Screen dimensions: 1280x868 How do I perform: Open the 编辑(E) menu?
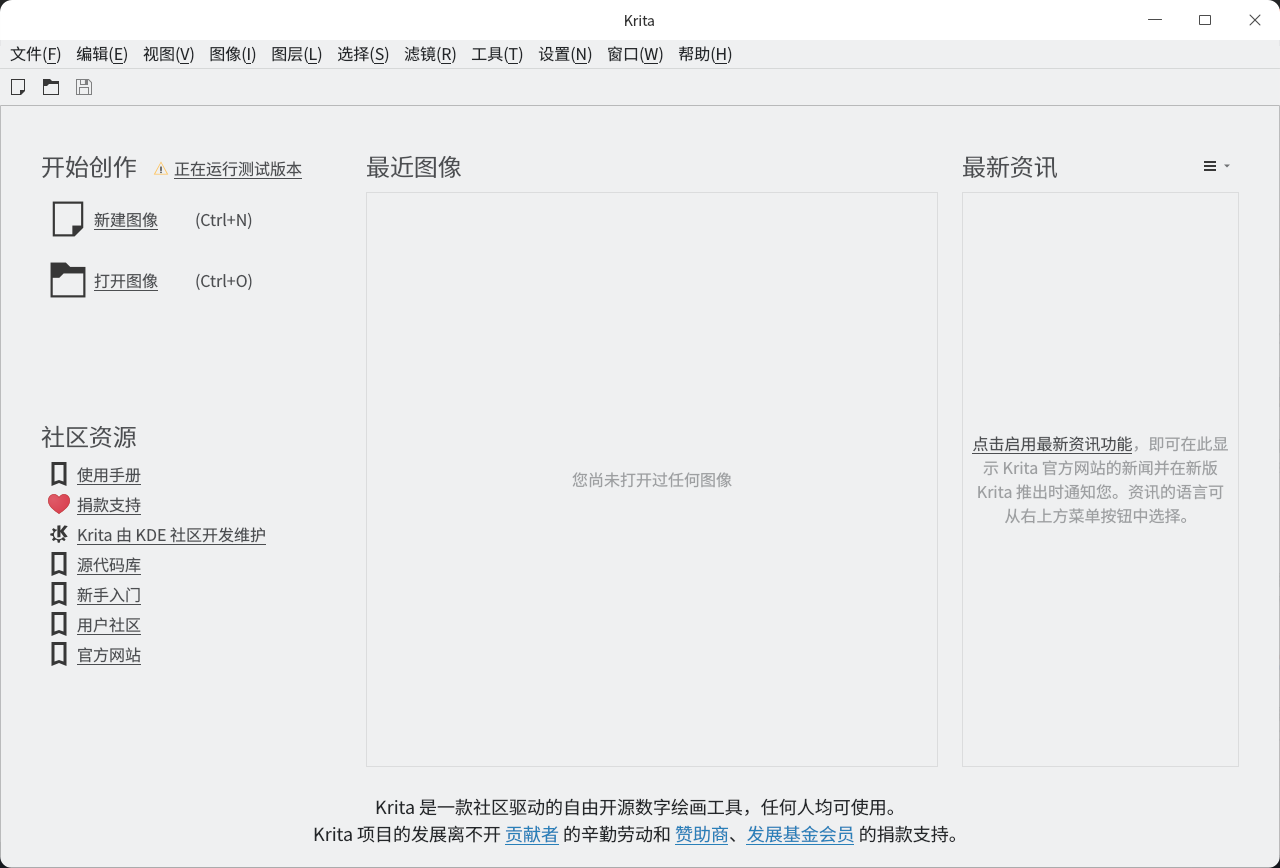pos(102,54)
